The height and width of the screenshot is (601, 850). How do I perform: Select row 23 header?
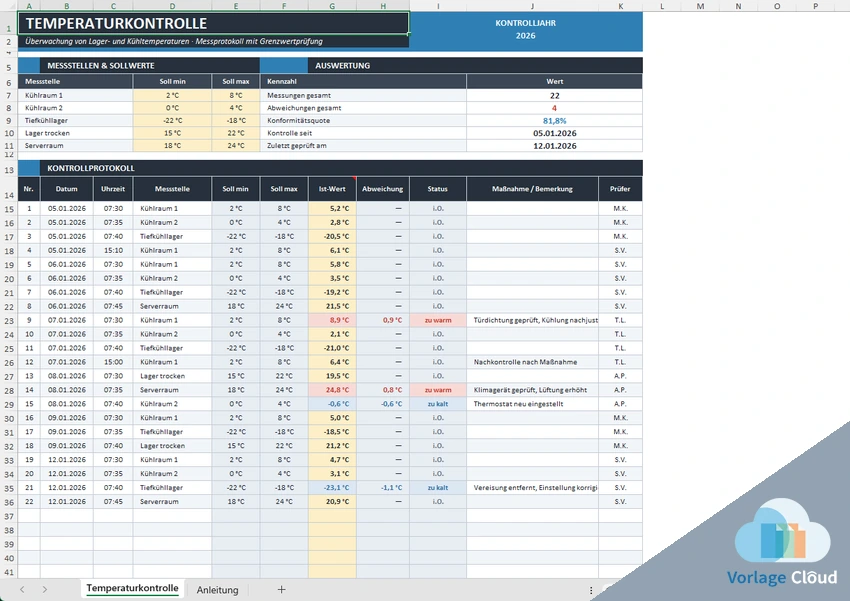click(x=9, y=320)
